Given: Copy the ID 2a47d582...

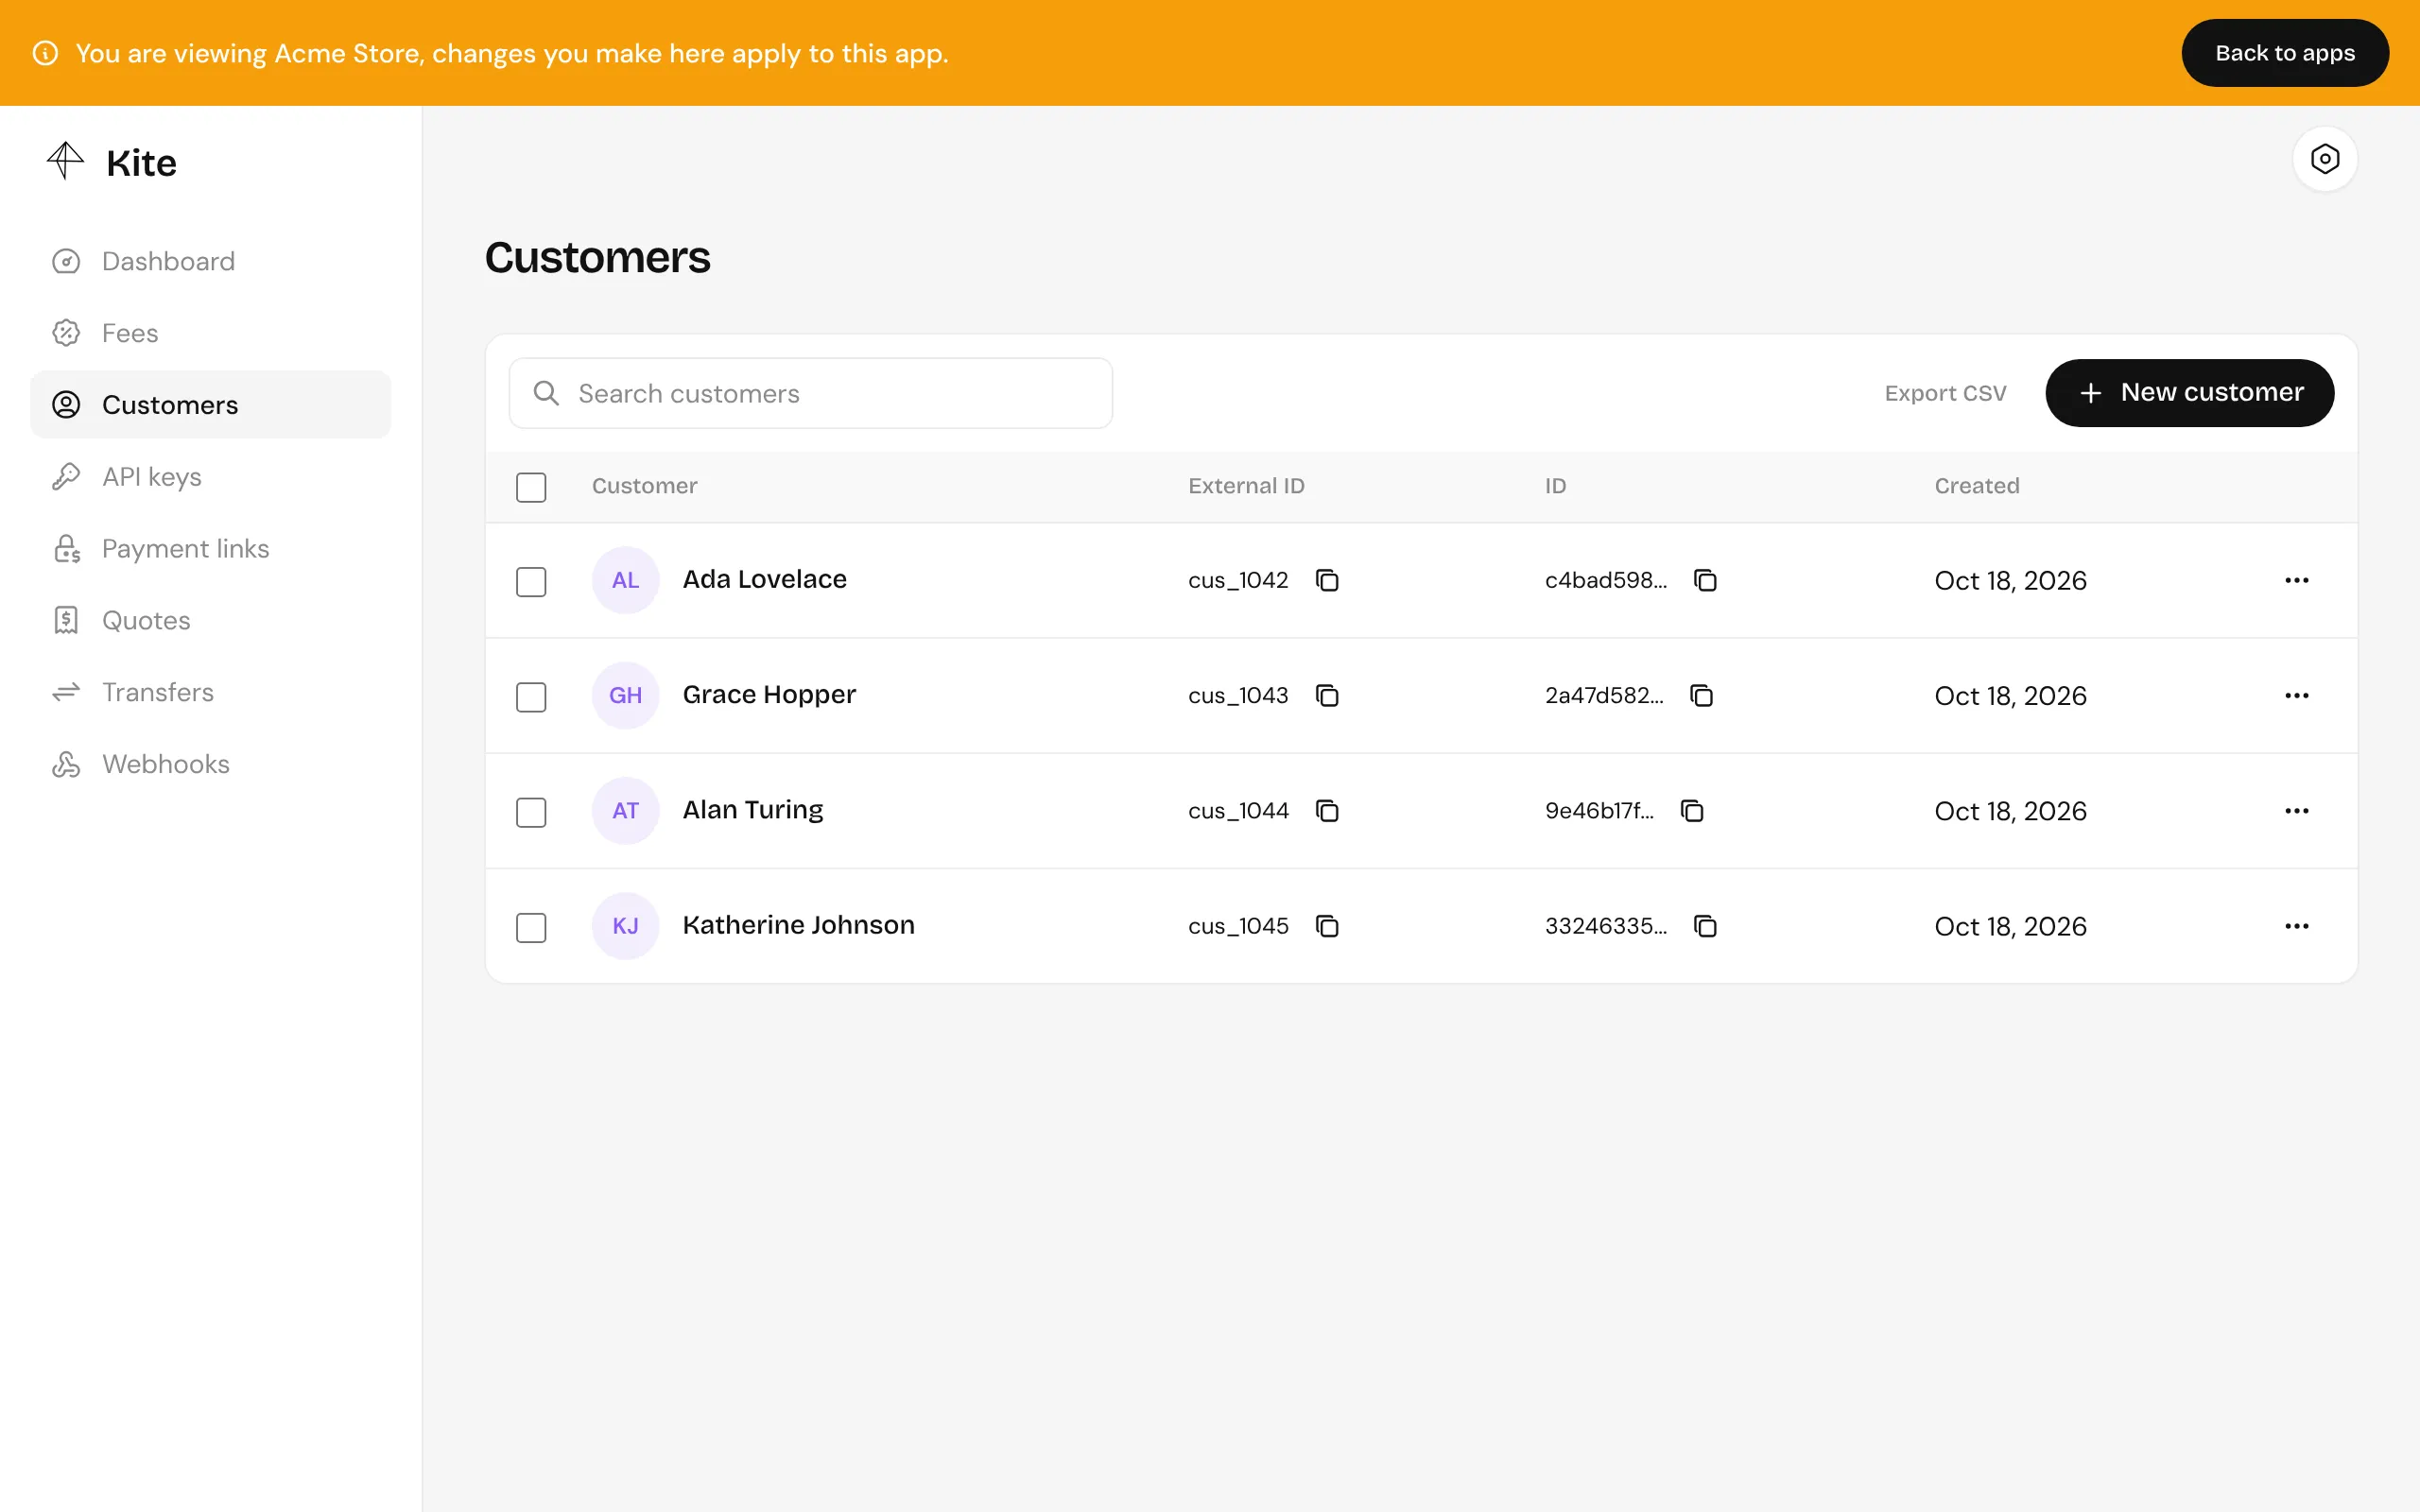Looking at the screenshot, I should click(x=1701, y=695).
